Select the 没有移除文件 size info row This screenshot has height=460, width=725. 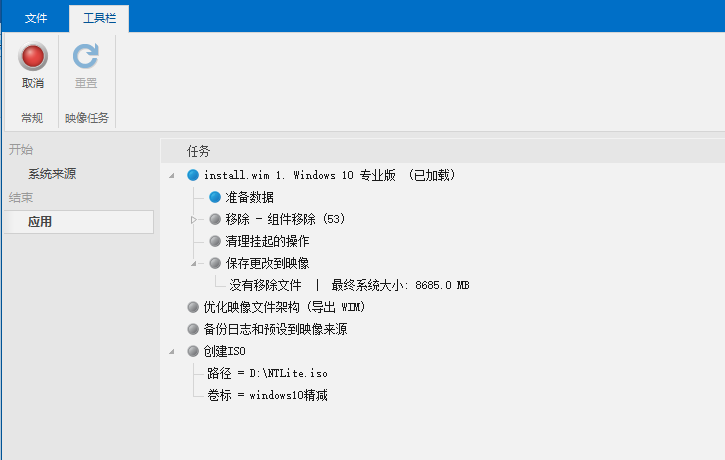[350, 285]
